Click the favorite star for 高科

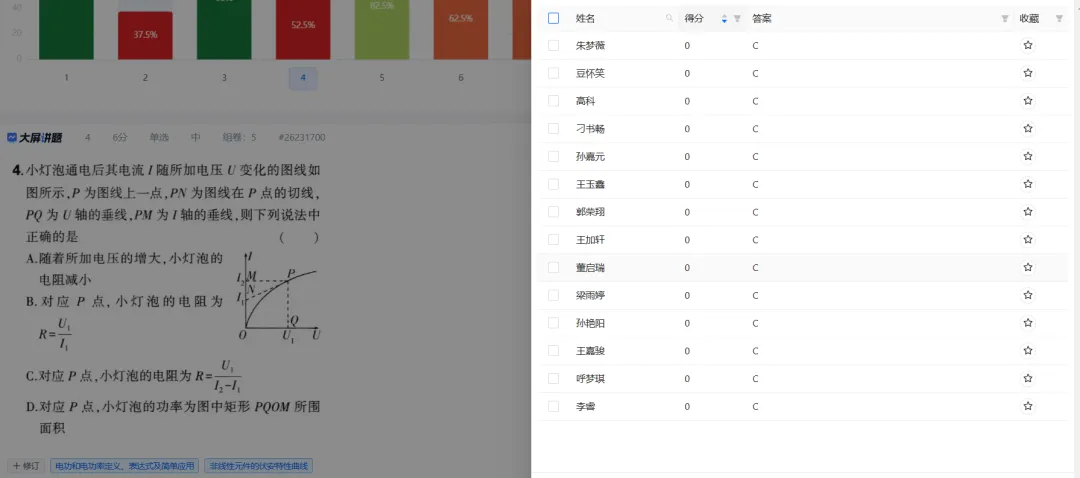point(1028,101)
